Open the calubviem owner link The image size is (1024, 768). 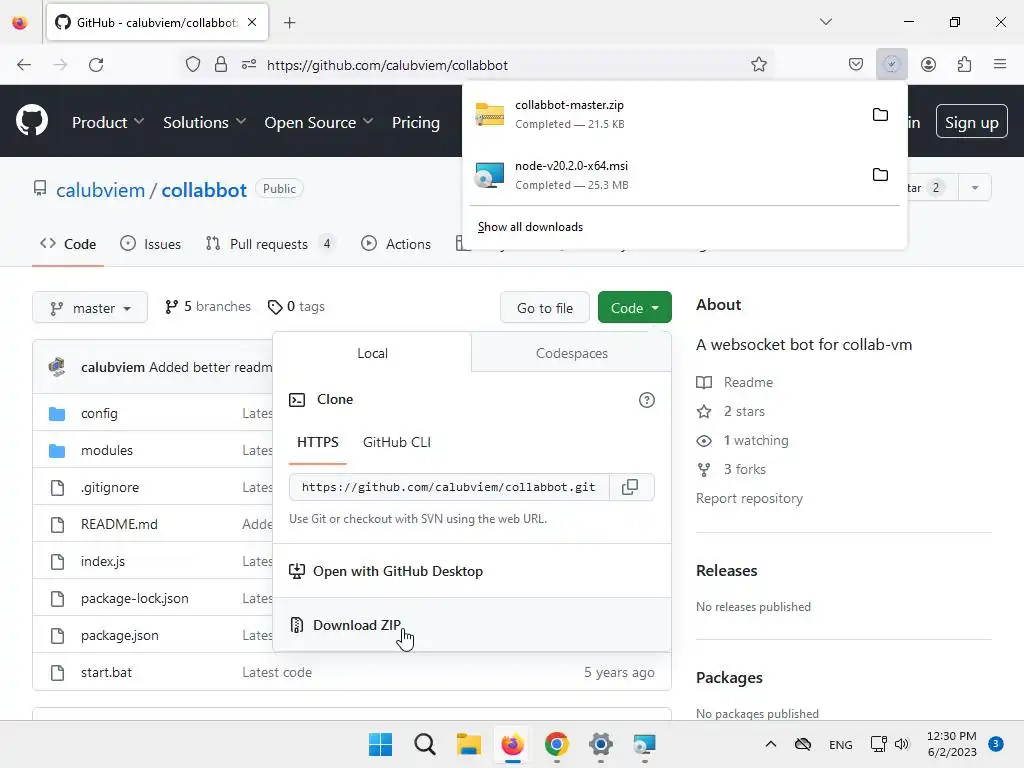(101, 190)
